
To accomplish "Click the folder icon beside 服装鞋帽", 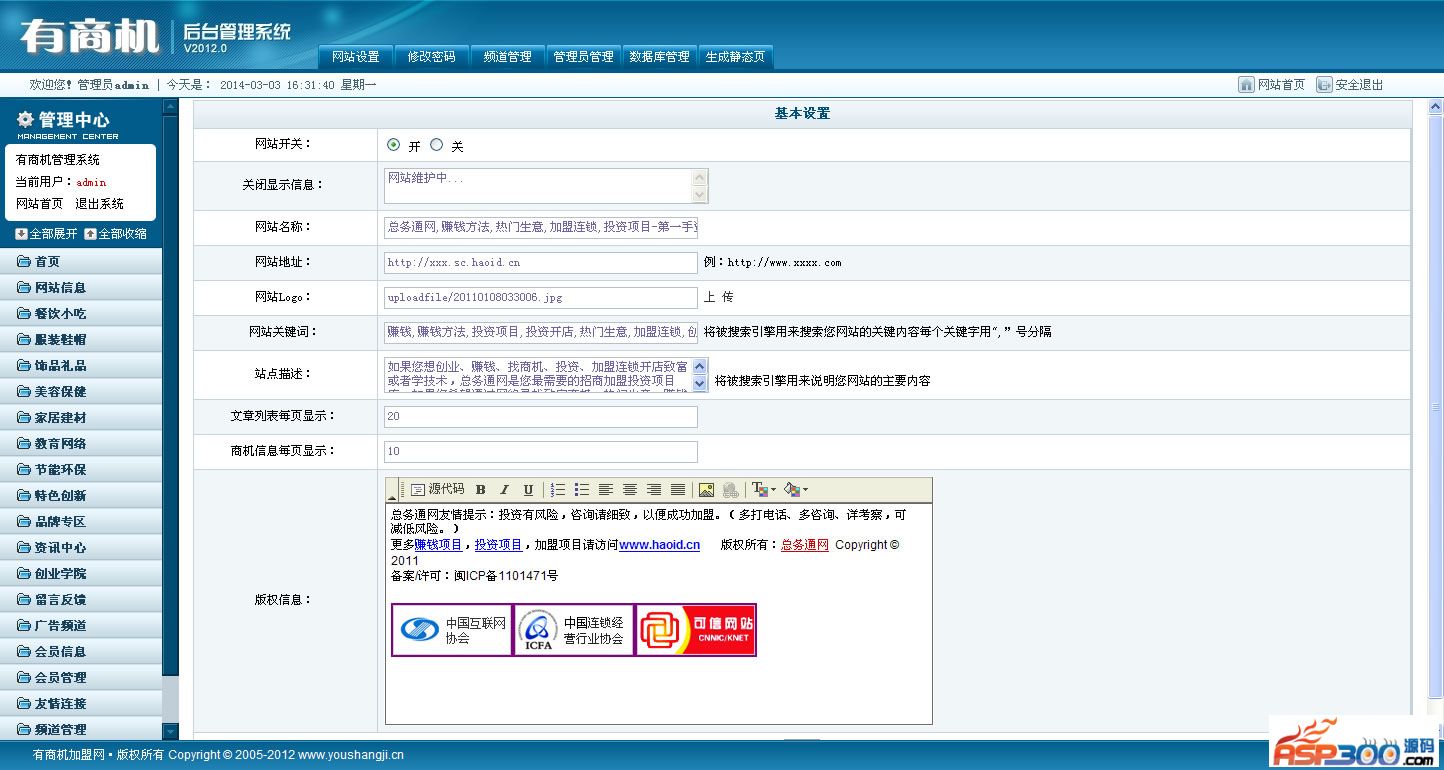I will coord(24,340).
